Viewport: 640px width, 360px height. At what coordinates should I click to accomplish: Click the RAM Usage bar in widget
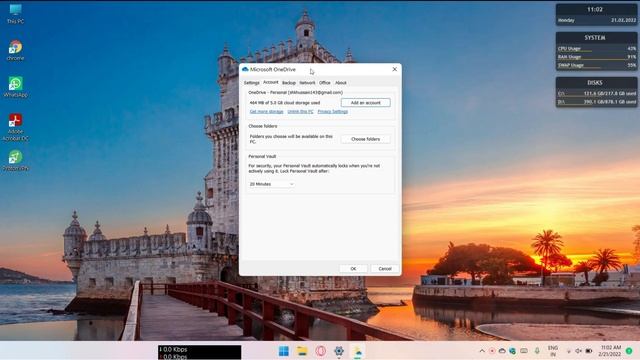point(596,57)
